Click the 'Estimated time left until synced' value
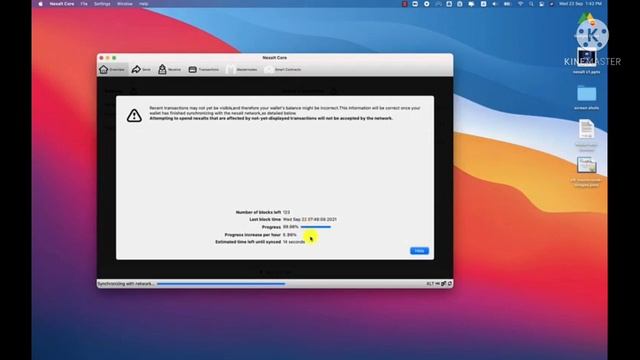This screenshot has width=640, height=360. 294,242
